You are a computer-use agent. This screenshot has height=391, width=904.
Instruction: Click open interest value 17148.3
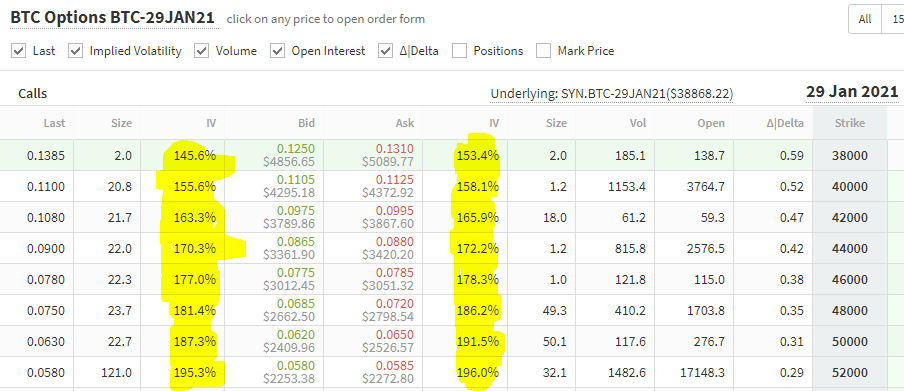[x=703, y=373]
